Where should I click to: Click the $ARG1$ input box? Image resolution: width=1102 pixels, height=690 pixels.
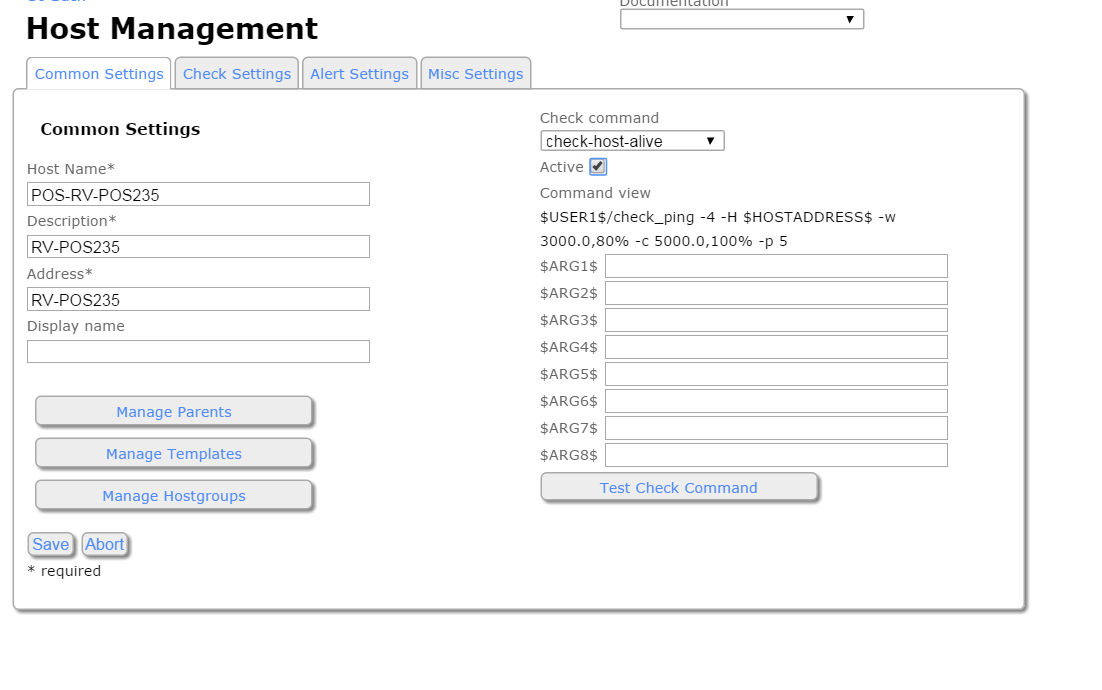(776, 266)
